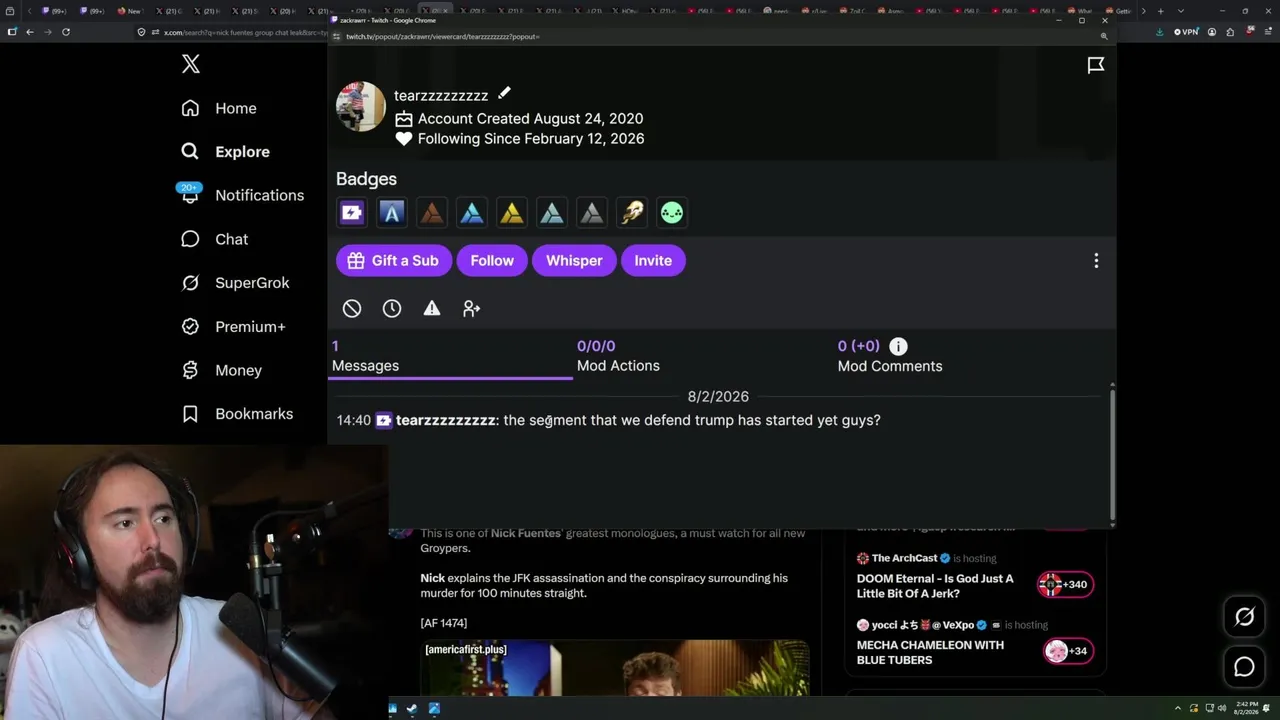Click the browser back arrow
The image size is (1280, 720).
coord(30,32)
